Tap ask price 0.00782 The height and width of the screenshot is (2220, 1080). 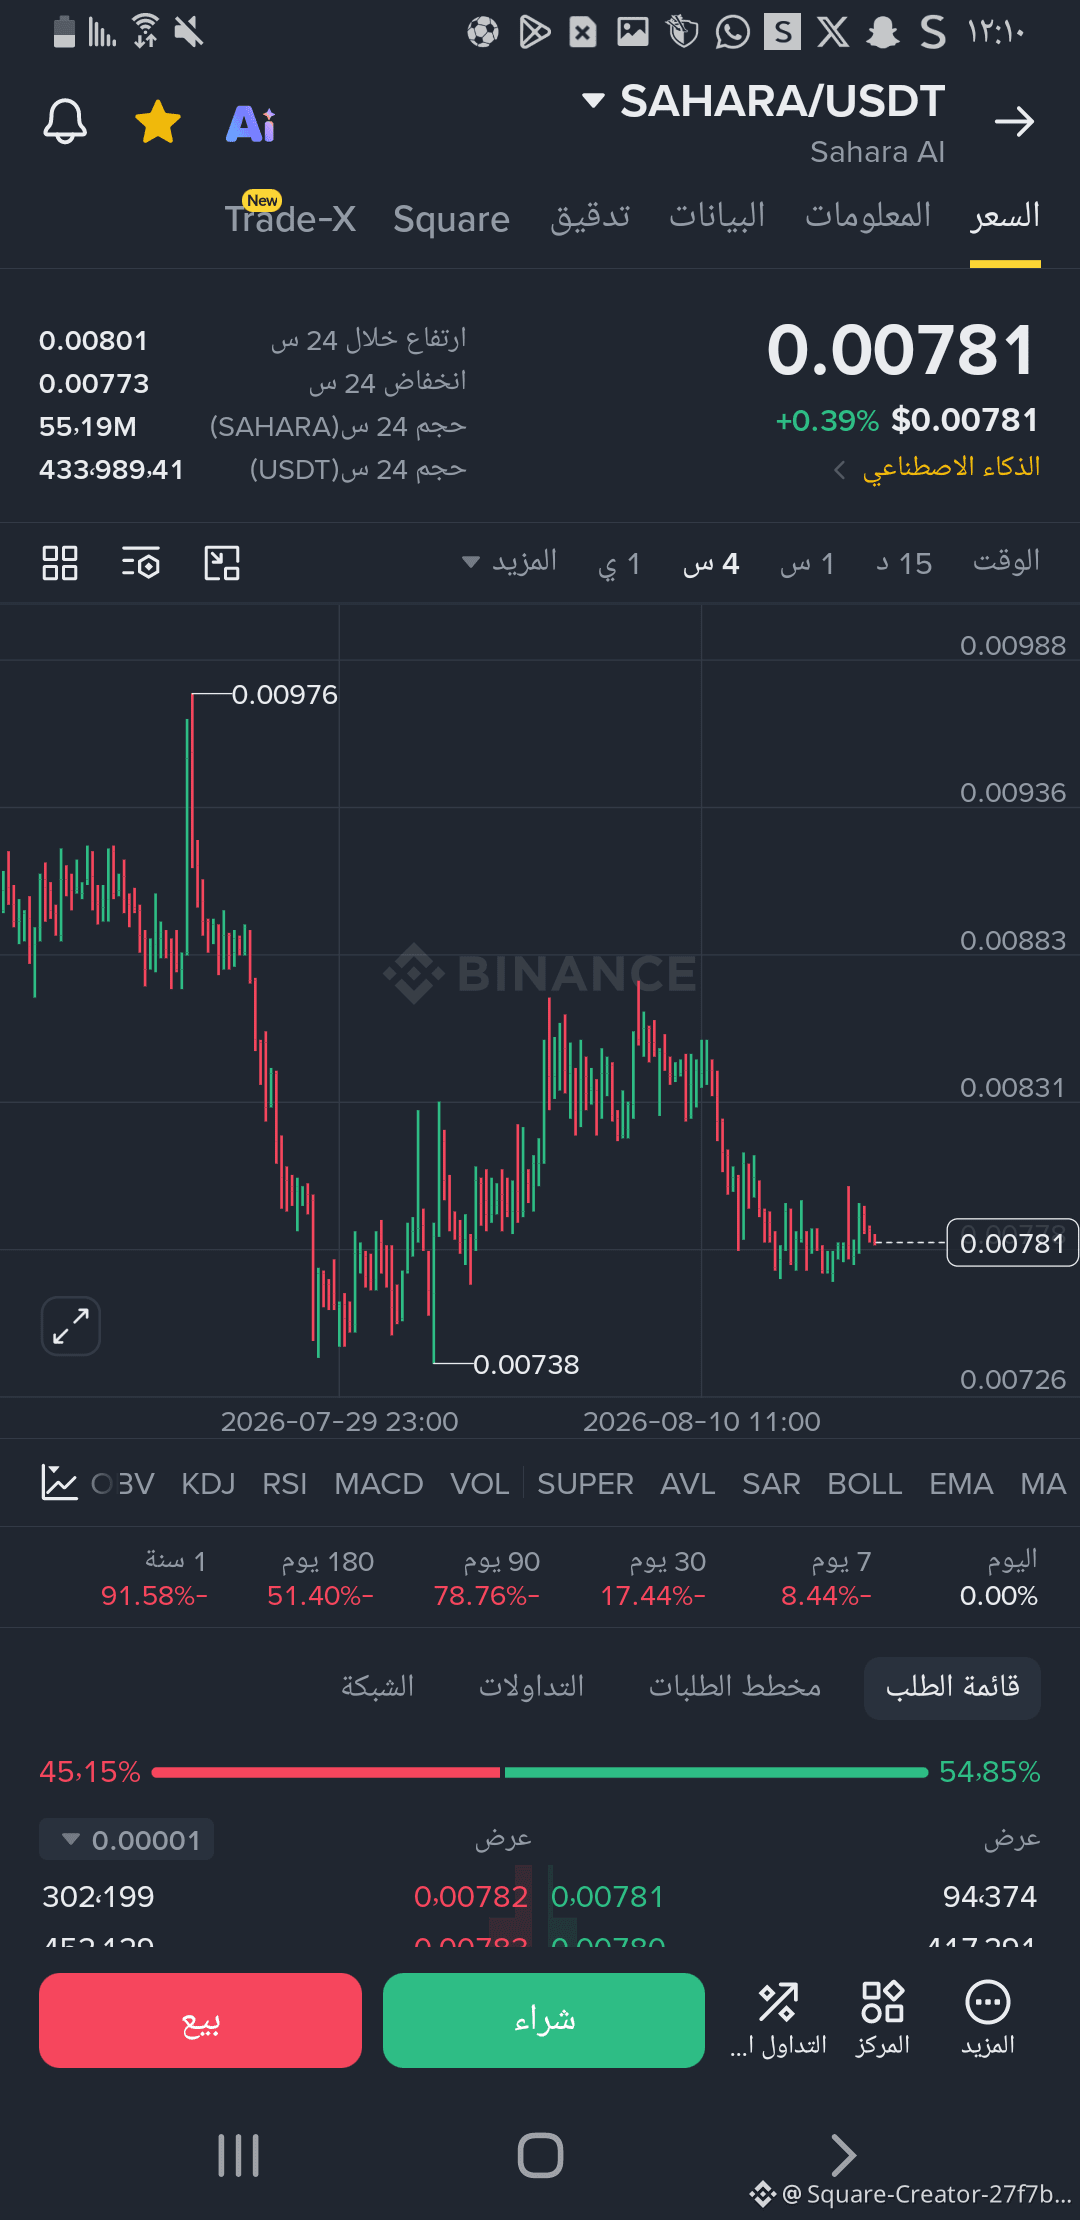coord(471,1897)
